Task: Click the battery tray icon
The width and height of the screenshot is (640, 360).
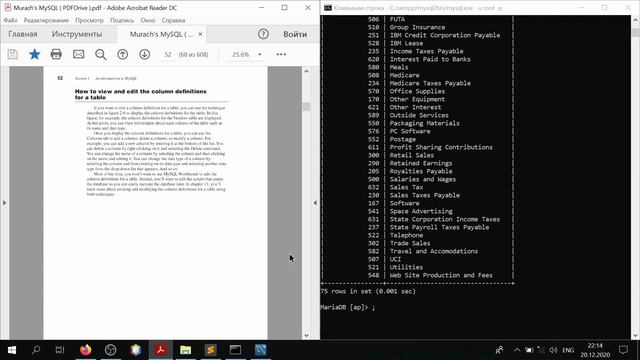Action: (529, 350)
